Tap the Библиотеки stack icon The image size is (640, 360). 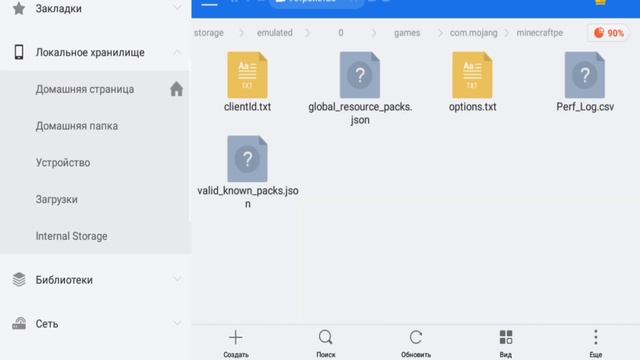pyautogui.click(x=19, y=280)
